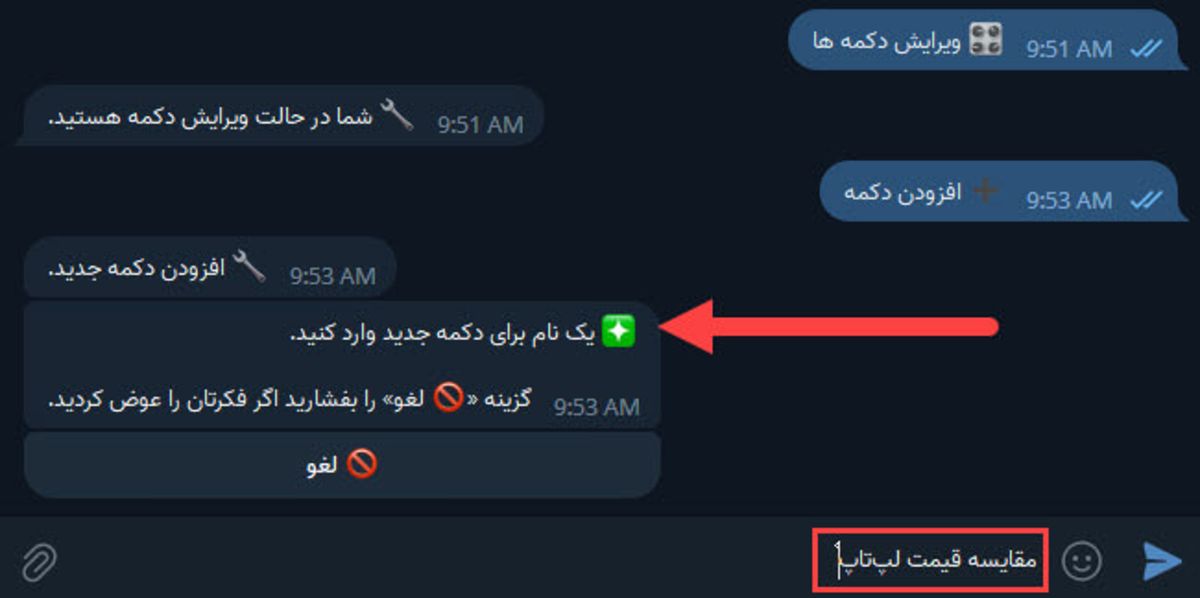Click the لغو cancel inline button
The image size is (1200, 598).
point(342,465)
